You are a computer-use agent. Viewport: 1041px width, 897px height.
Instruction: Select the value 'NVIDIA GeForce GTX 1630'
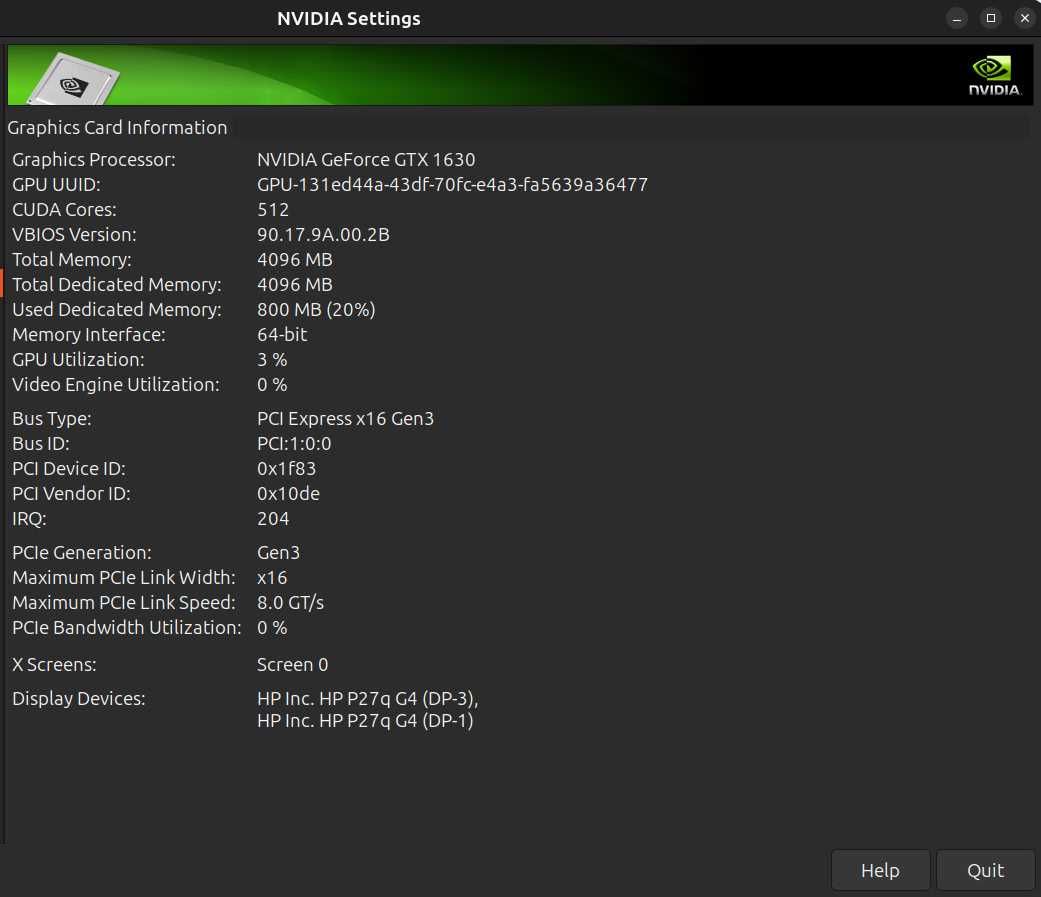pyautogui.click(x=366, y=159)
